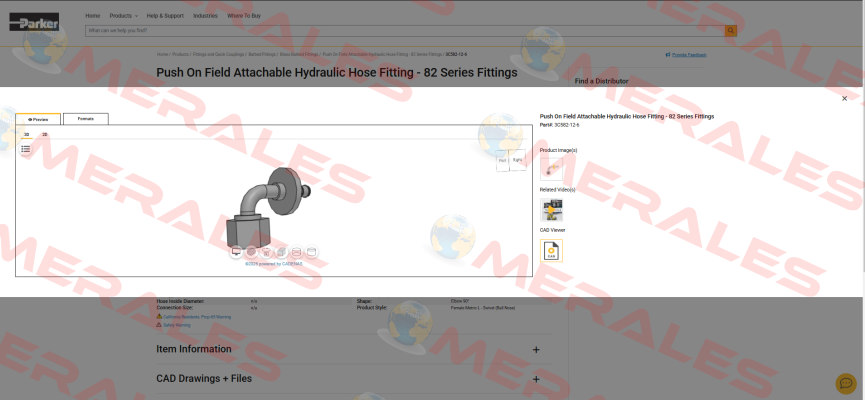Image resolution: width=865 pixels, height=400 pixels.
Task: Click the 82 Series Fittings breadcrumb link
Action: (x=382, y=55)
